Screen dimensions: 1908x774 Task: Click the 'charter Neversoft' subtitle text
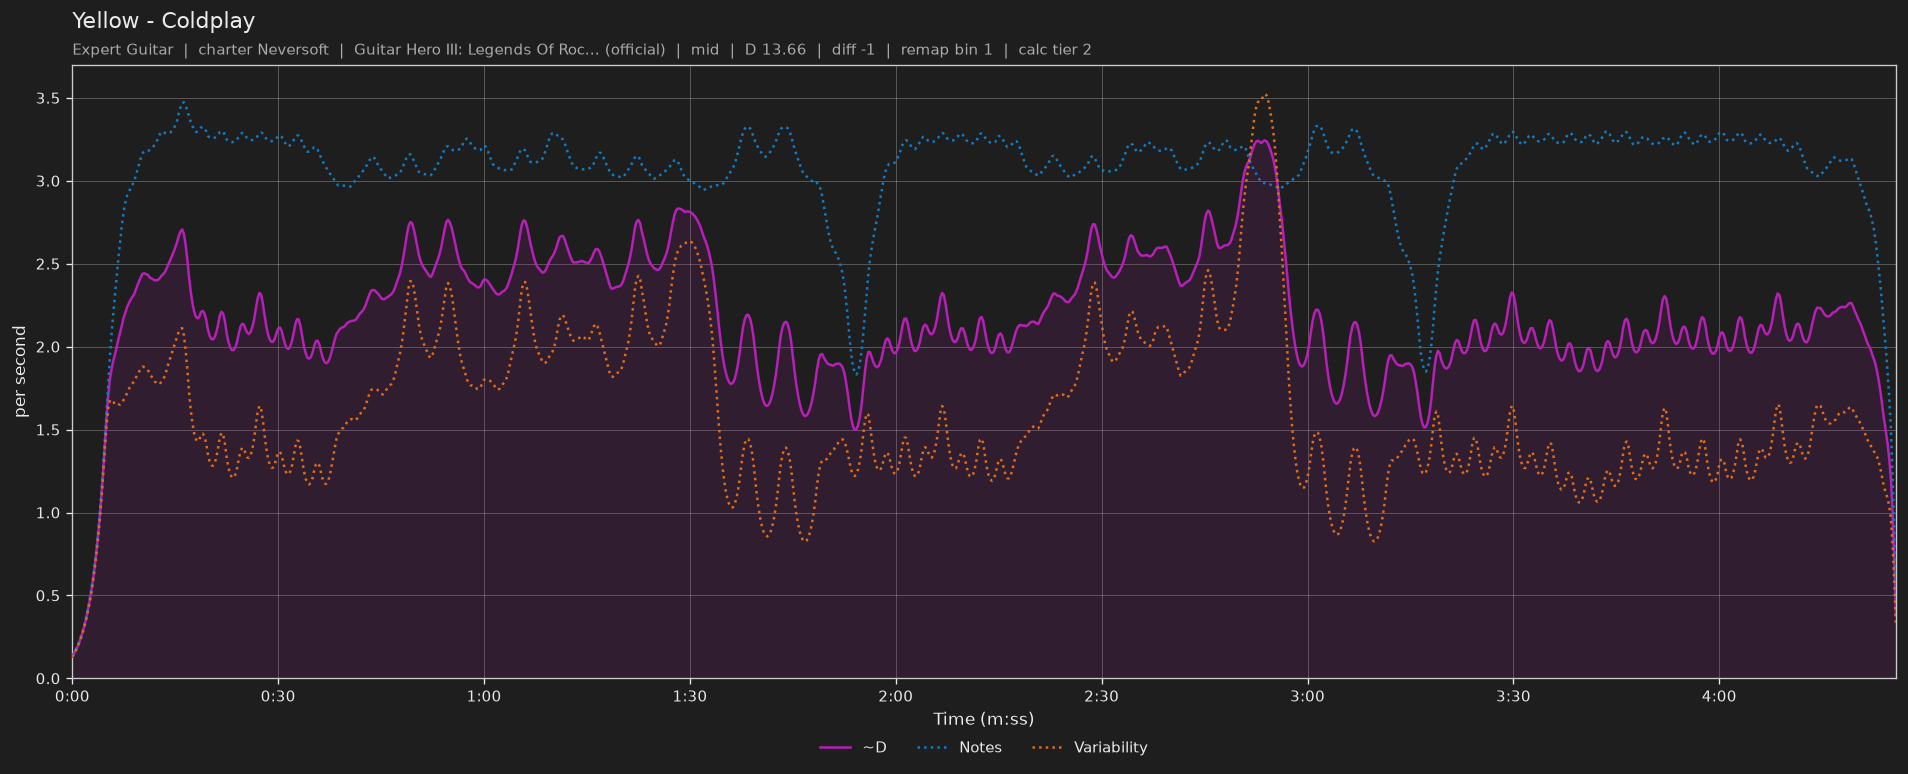click(263, 50)
